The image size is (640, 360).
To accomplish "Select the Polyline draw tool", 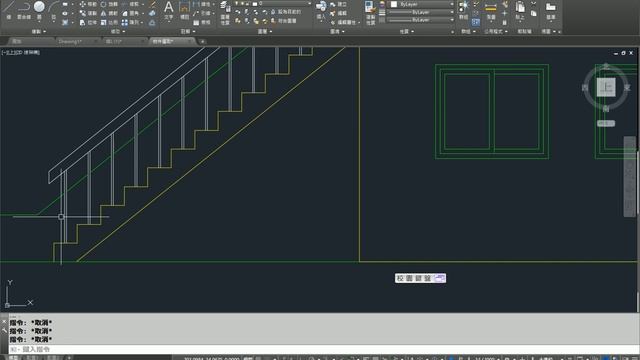I will pos(24,9).
